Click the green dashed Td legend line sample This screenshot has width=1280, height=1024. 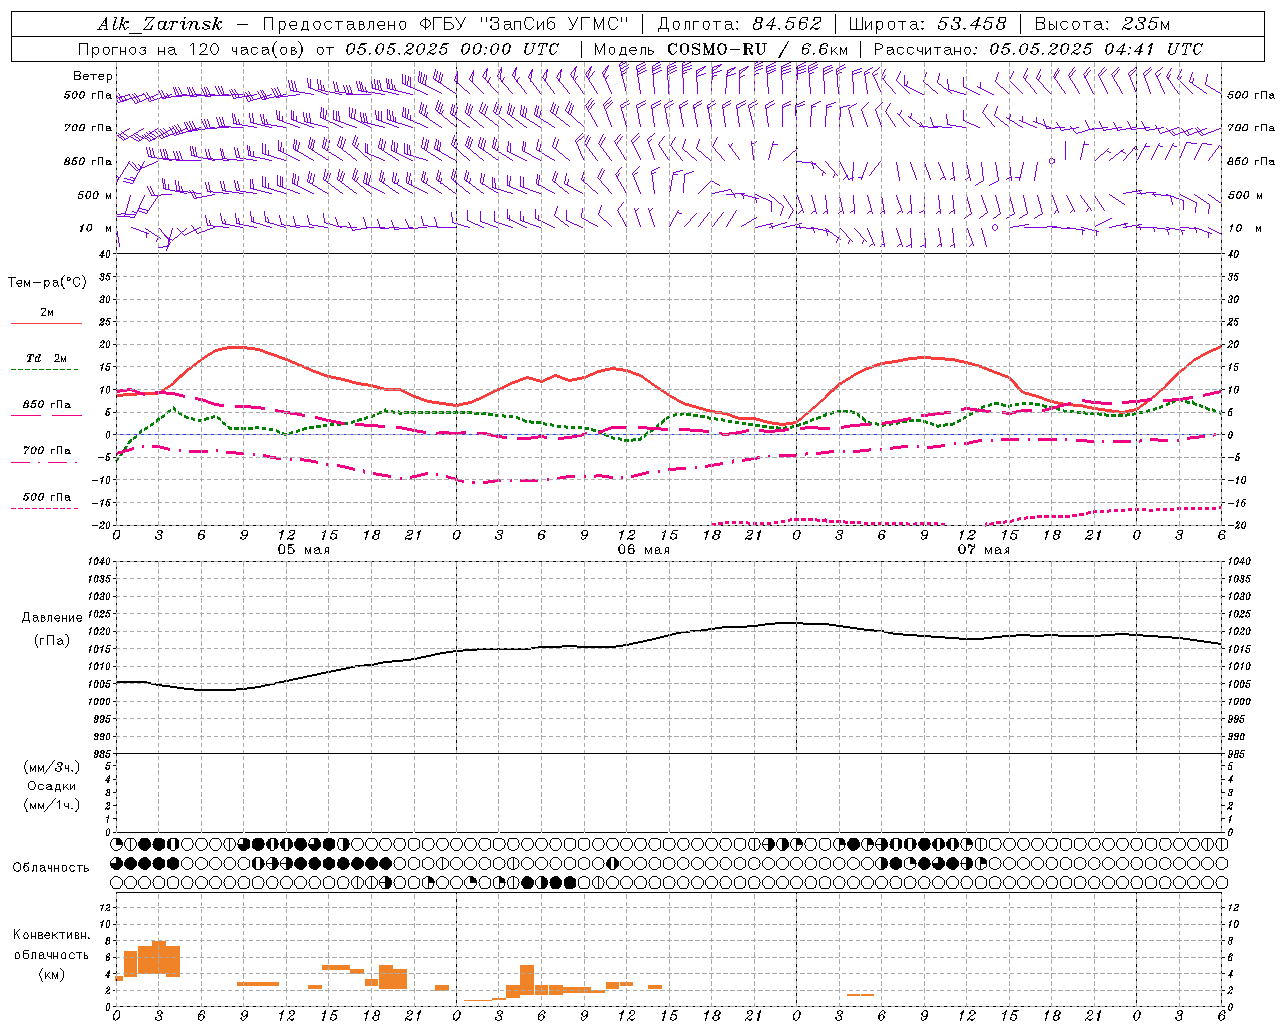tap(45, 370)
